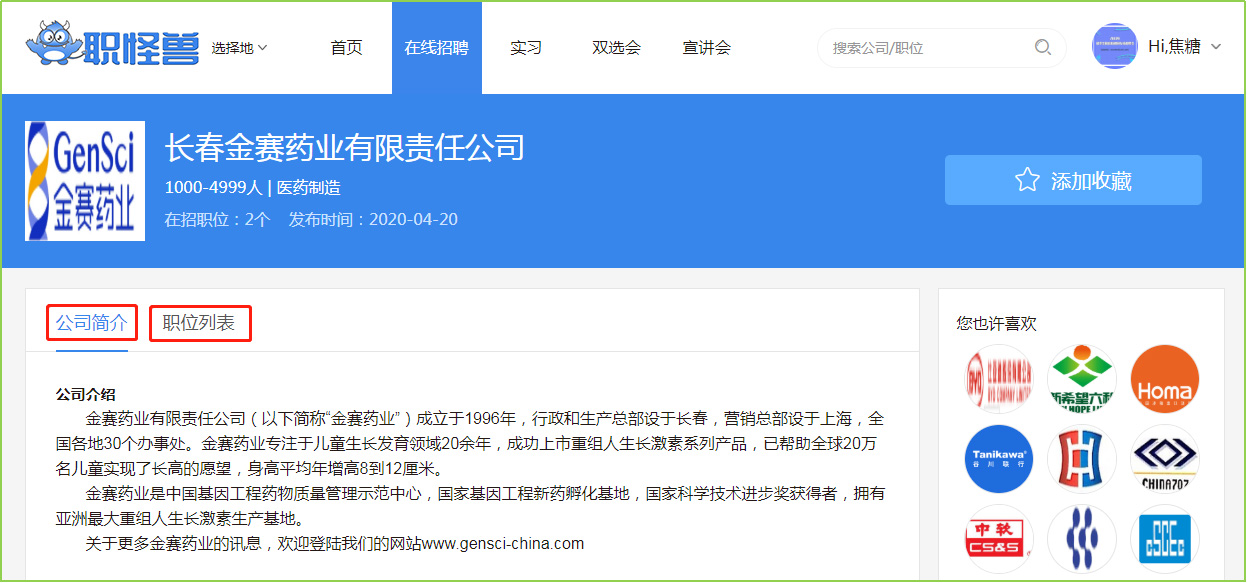Go to 首页 home menu
This screenshot has height=583, width=1247.
pos(347,48)
